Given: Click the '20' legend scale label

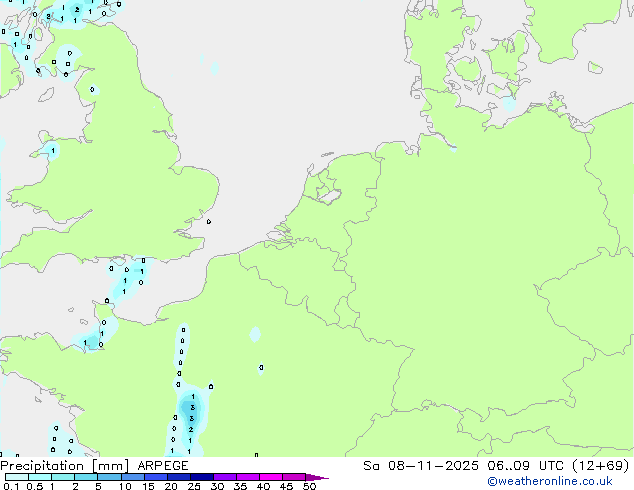Looking at the screenshot, I should (x=171, y=486).
